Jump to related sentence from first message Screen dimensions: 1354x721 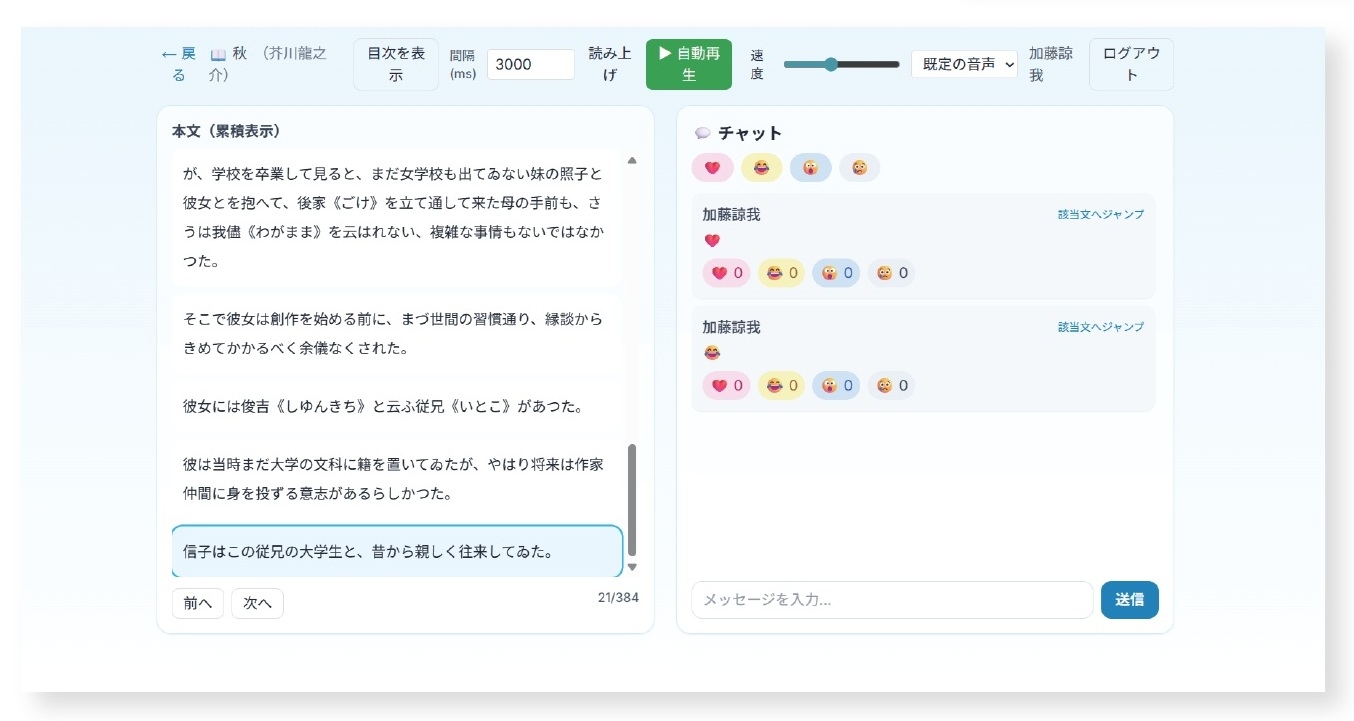[x=1100, y=214]
